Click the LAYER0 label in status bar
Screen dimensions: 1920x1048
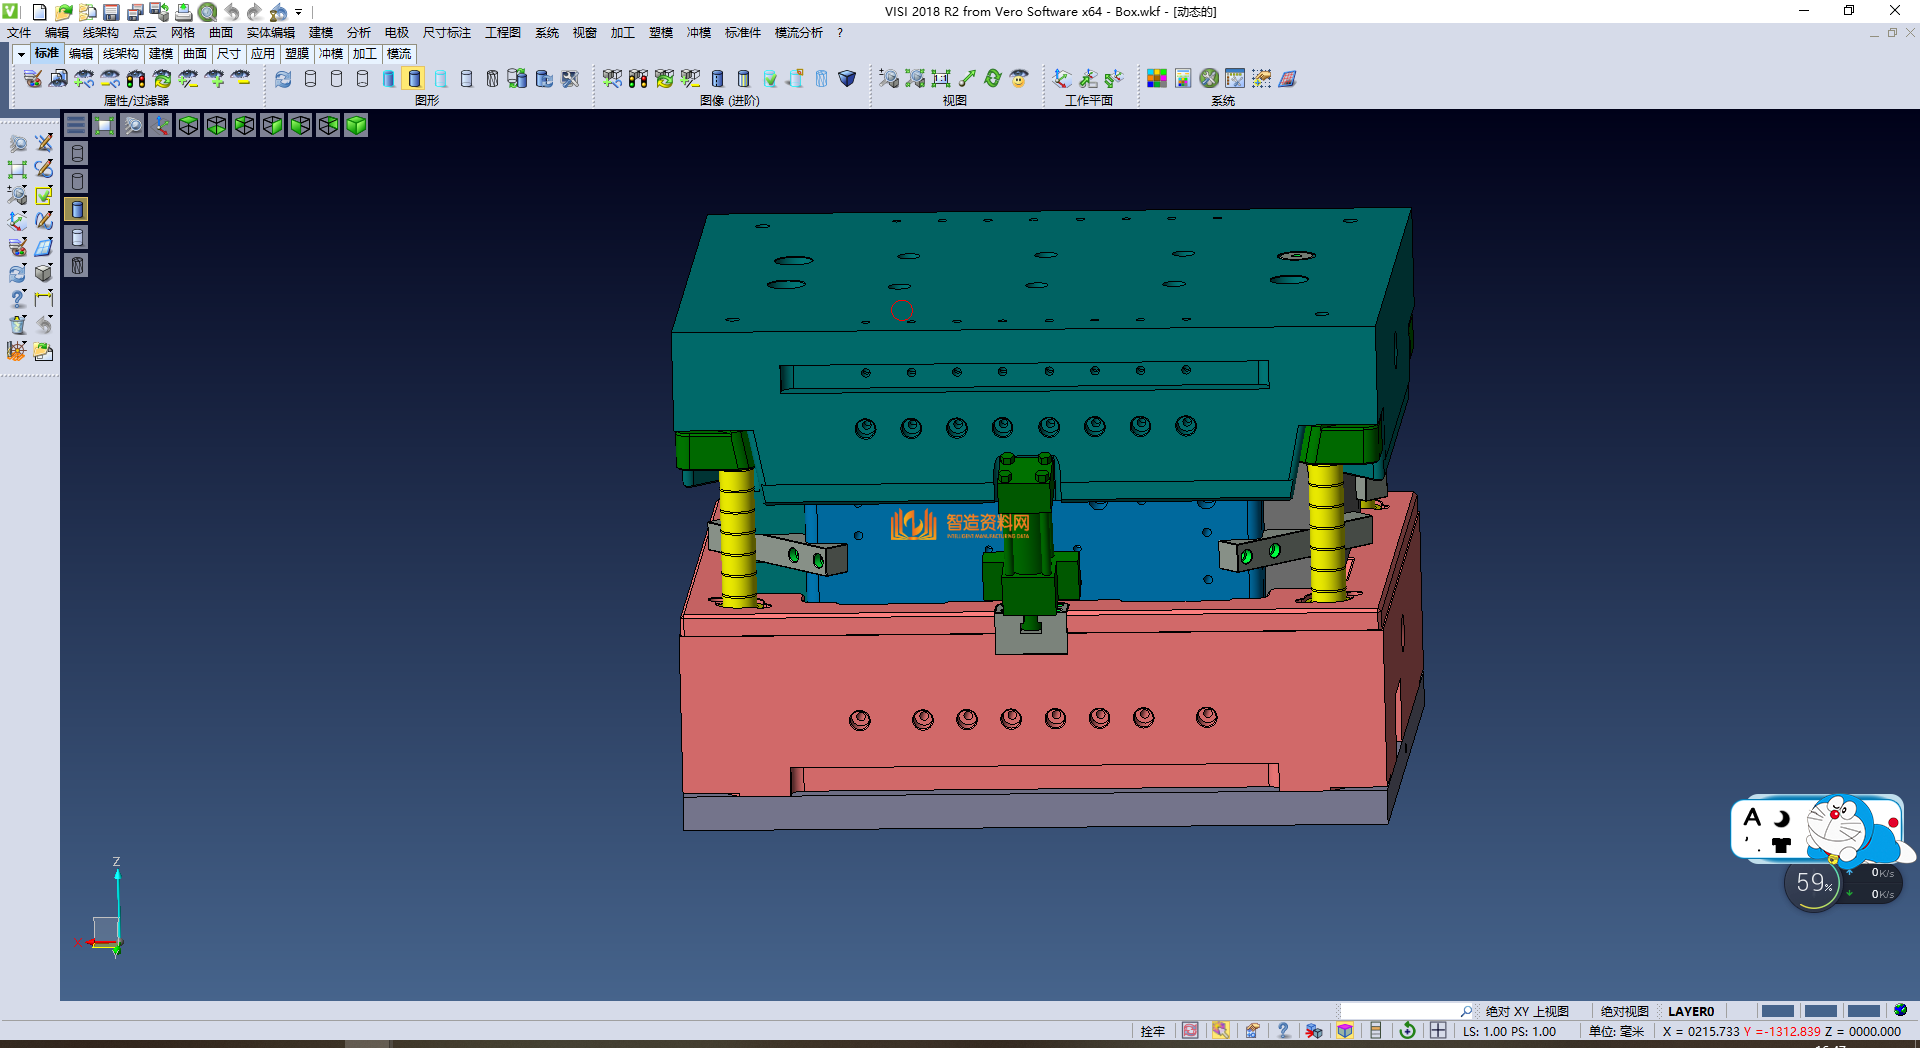click(1690, 1011)
